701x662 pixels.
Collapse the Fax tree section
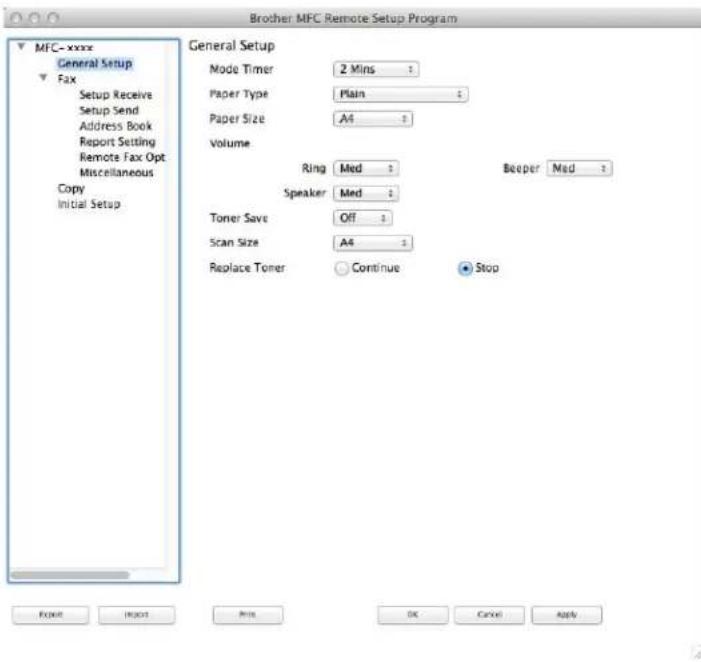pyautogui.click(x=43, y=78)
